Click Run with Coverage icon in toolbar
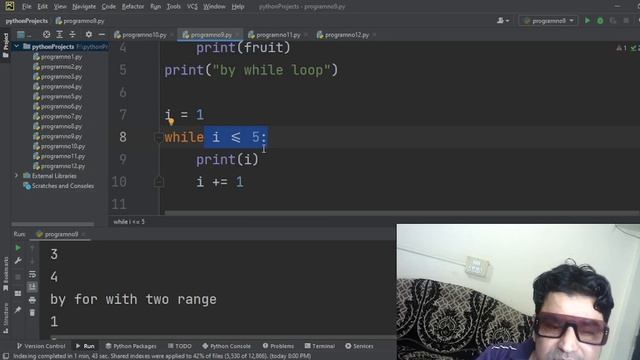The height and width of the screenshot is (360, 640). point(613,20)
